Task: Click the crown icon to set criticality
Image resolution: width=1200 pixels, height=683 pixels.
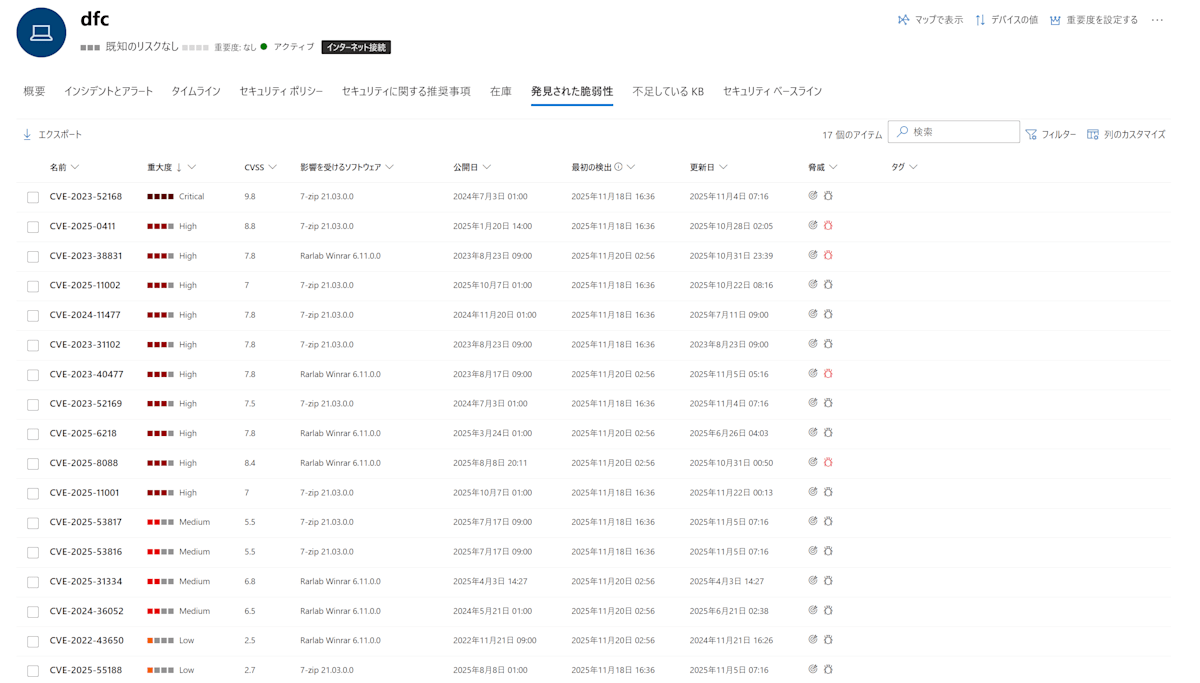Action: 1055,20
